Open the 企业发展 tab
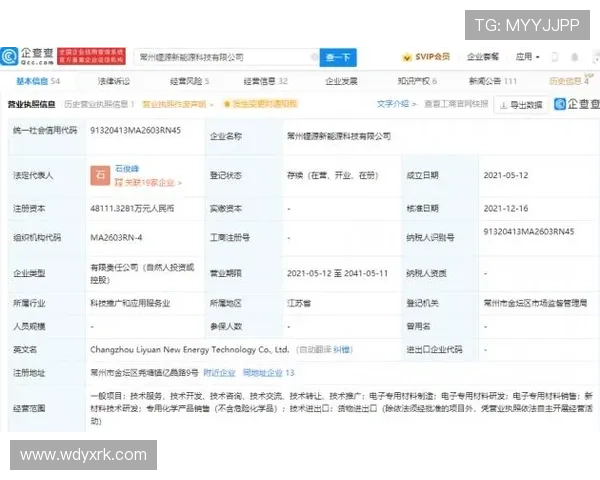Image resolution: width=600 pixels, height=480 pixels. [341, 81]
